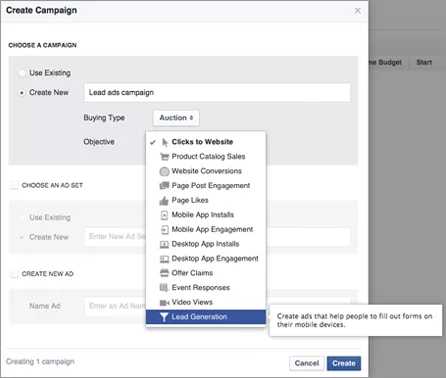Tick the Choose an Ad Set checkbox

14,185
